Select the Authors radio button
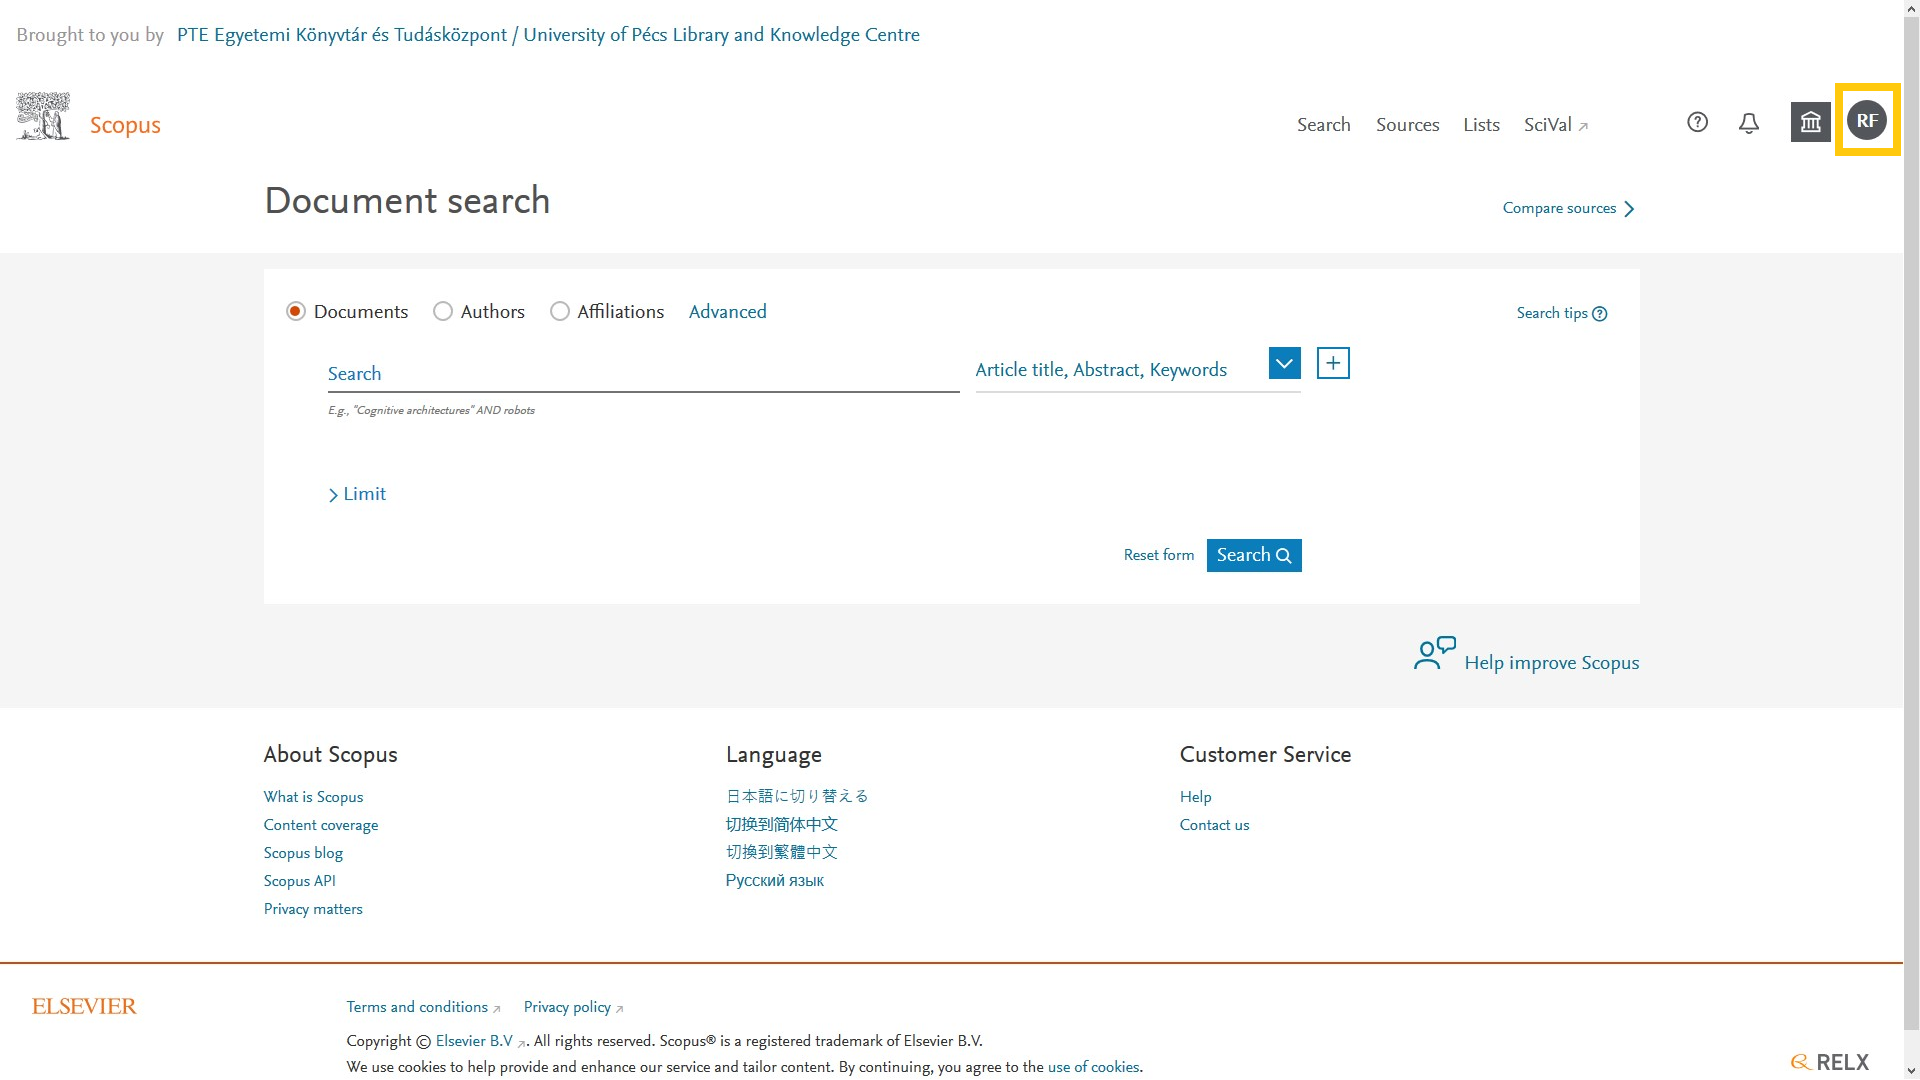This screenshot has width=1920, height=1080. point(443,312)
